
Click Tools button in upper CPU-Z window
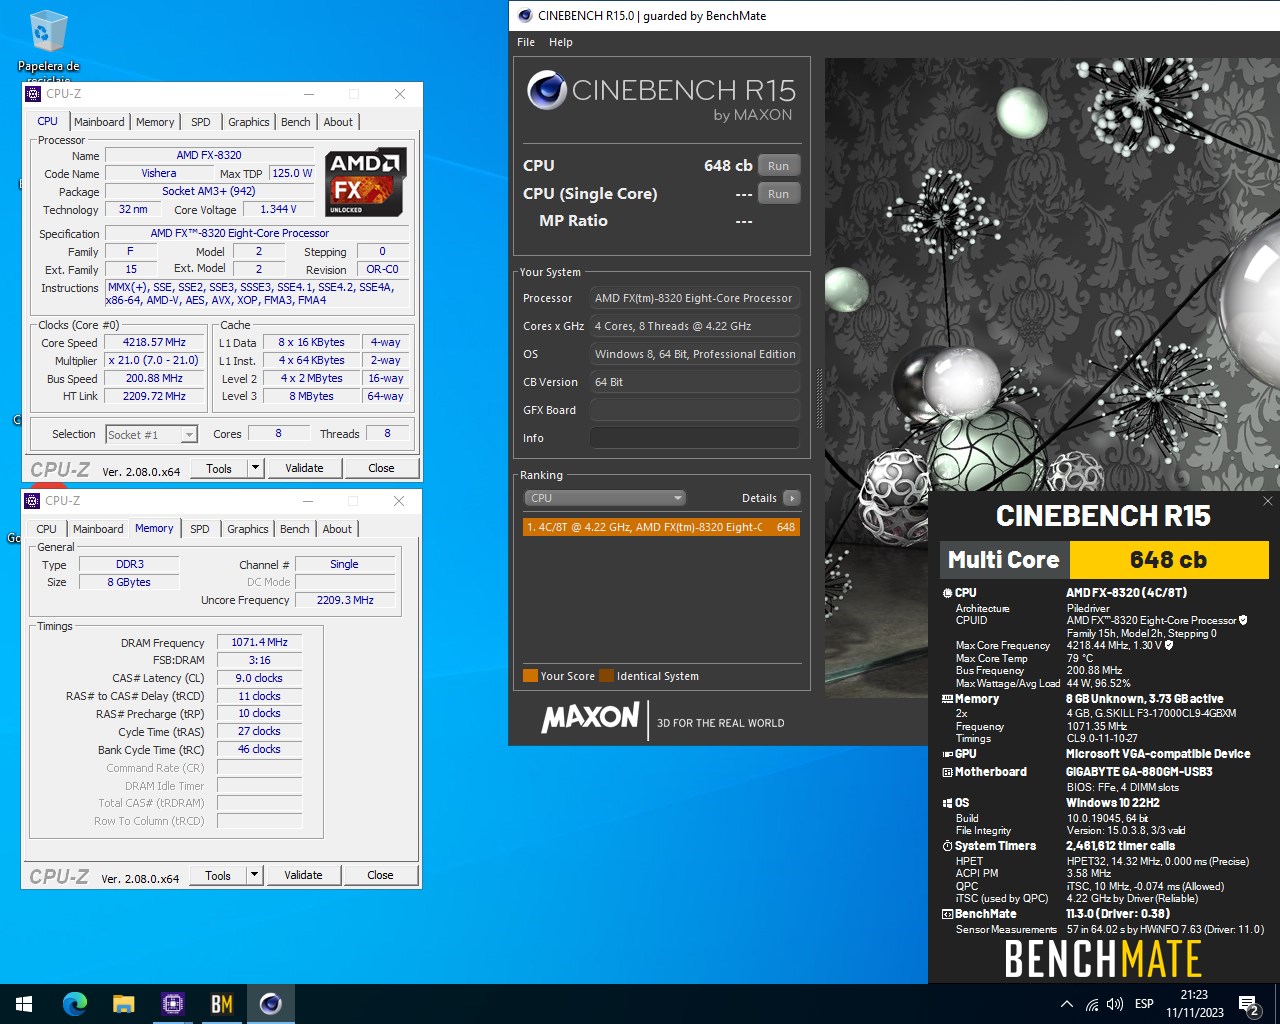219,468
